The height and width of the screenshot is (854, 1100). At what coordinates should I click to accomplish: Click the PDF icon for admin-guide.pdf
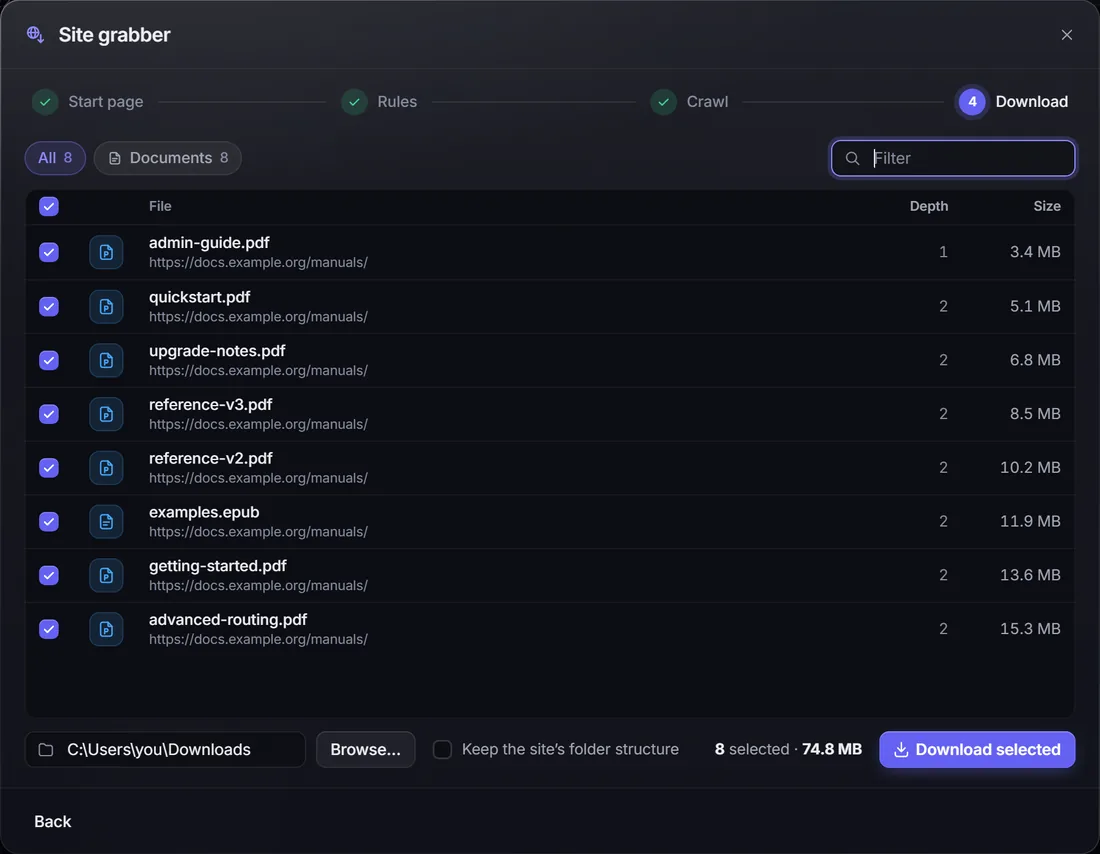click(x=106, y=253)
